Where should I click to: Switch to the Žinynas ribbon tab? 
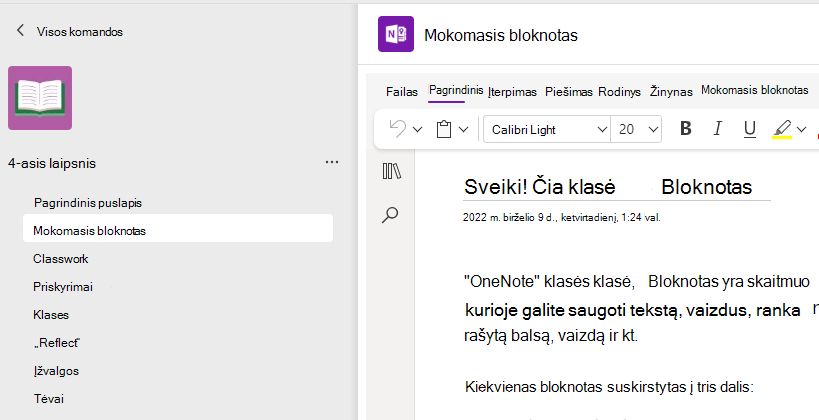pos(671,92)
